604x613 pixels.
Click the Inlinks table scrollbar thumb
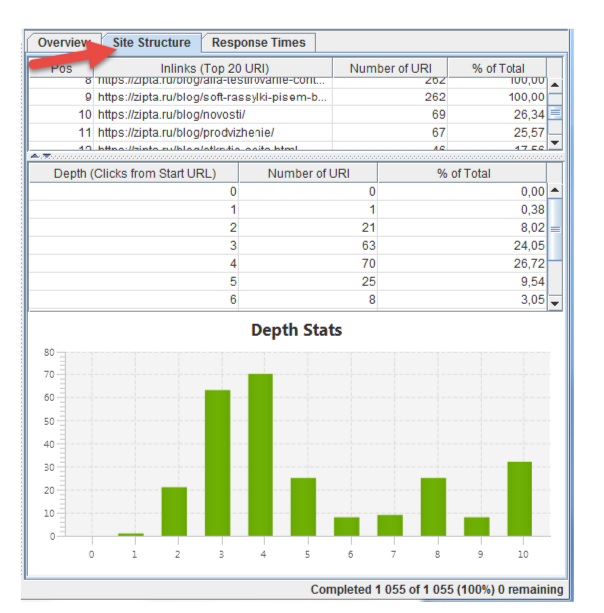click(555, 113)
